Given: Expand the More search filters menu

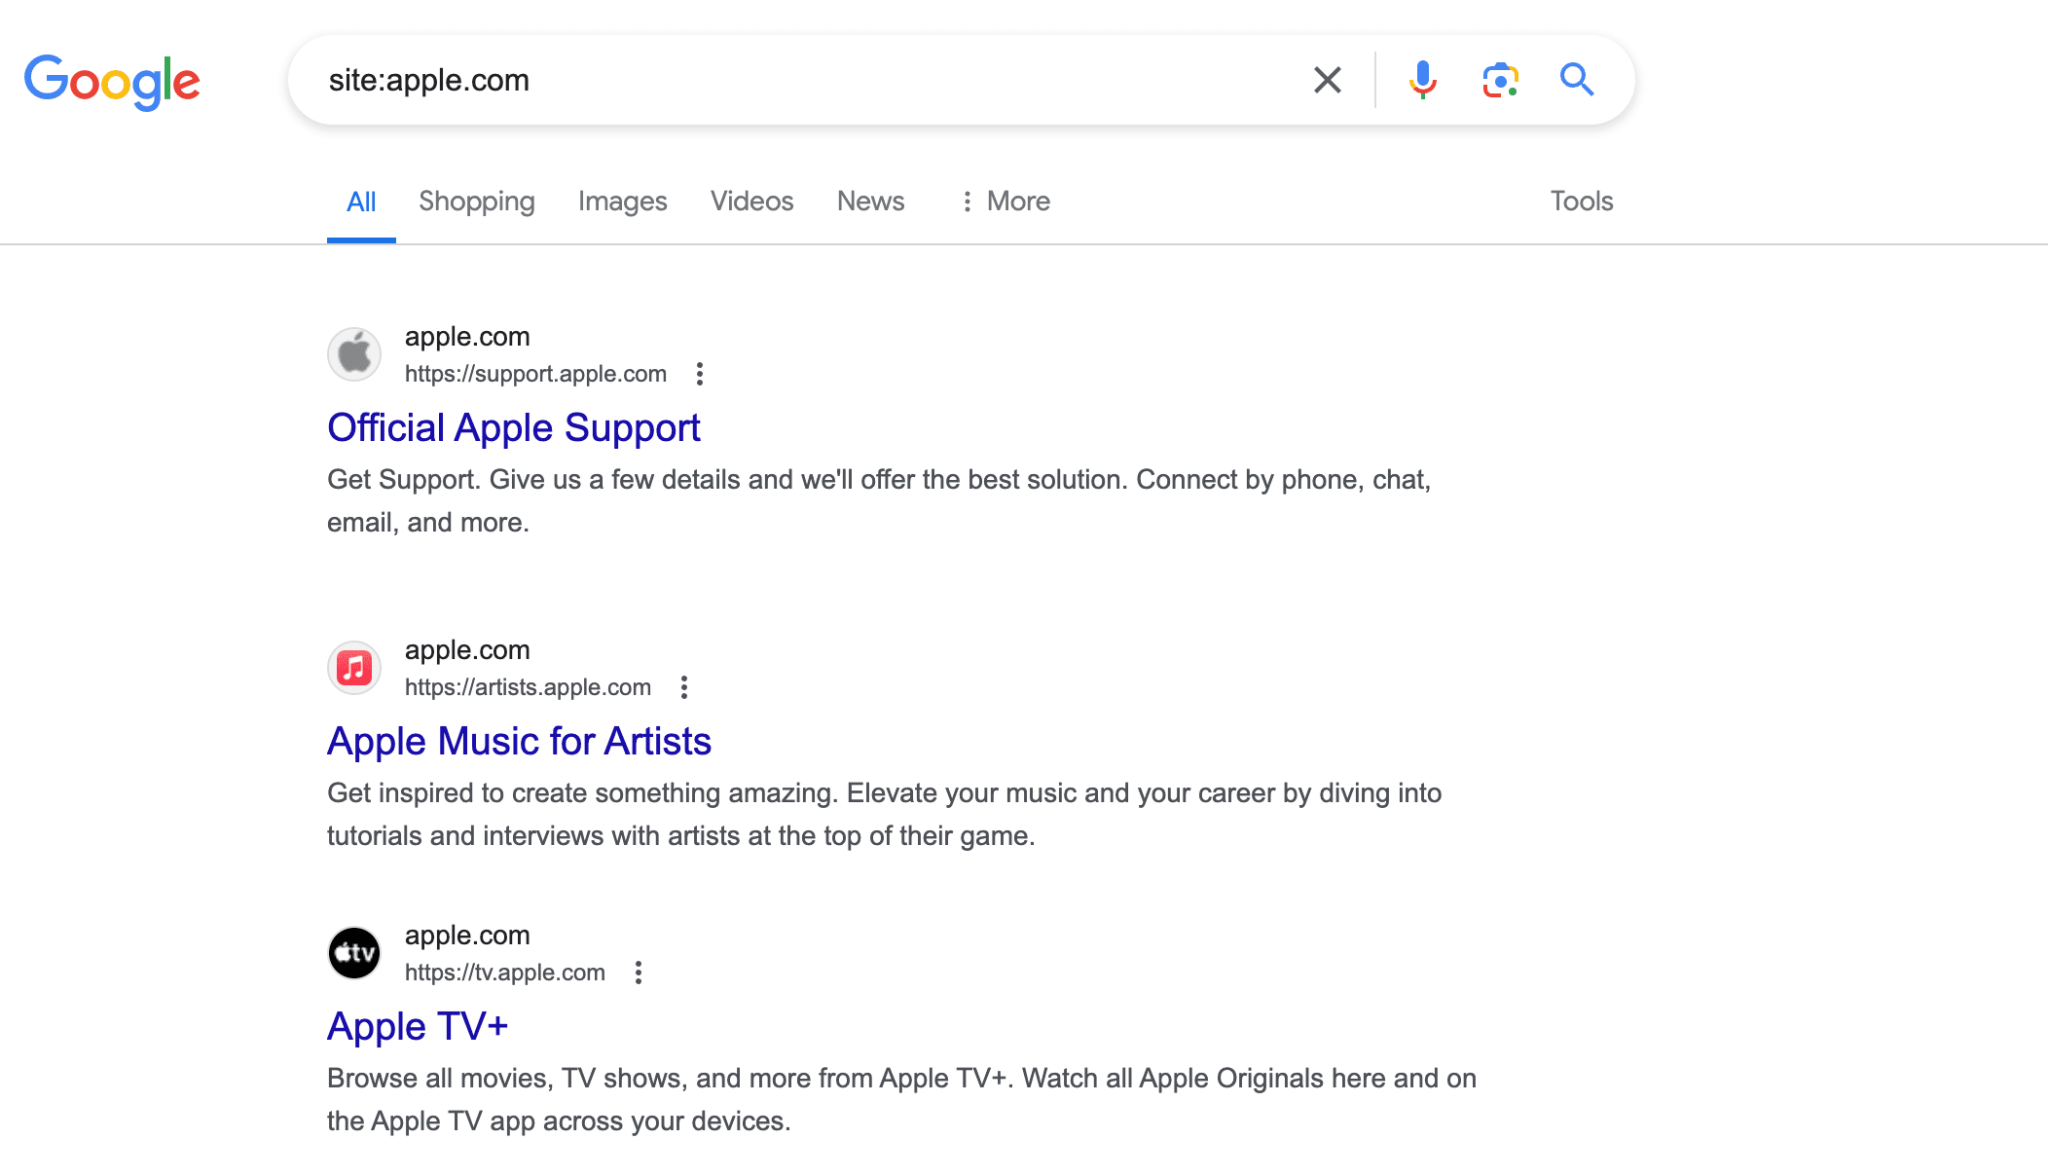Looking at the screenshot, I should [1005, 201].
